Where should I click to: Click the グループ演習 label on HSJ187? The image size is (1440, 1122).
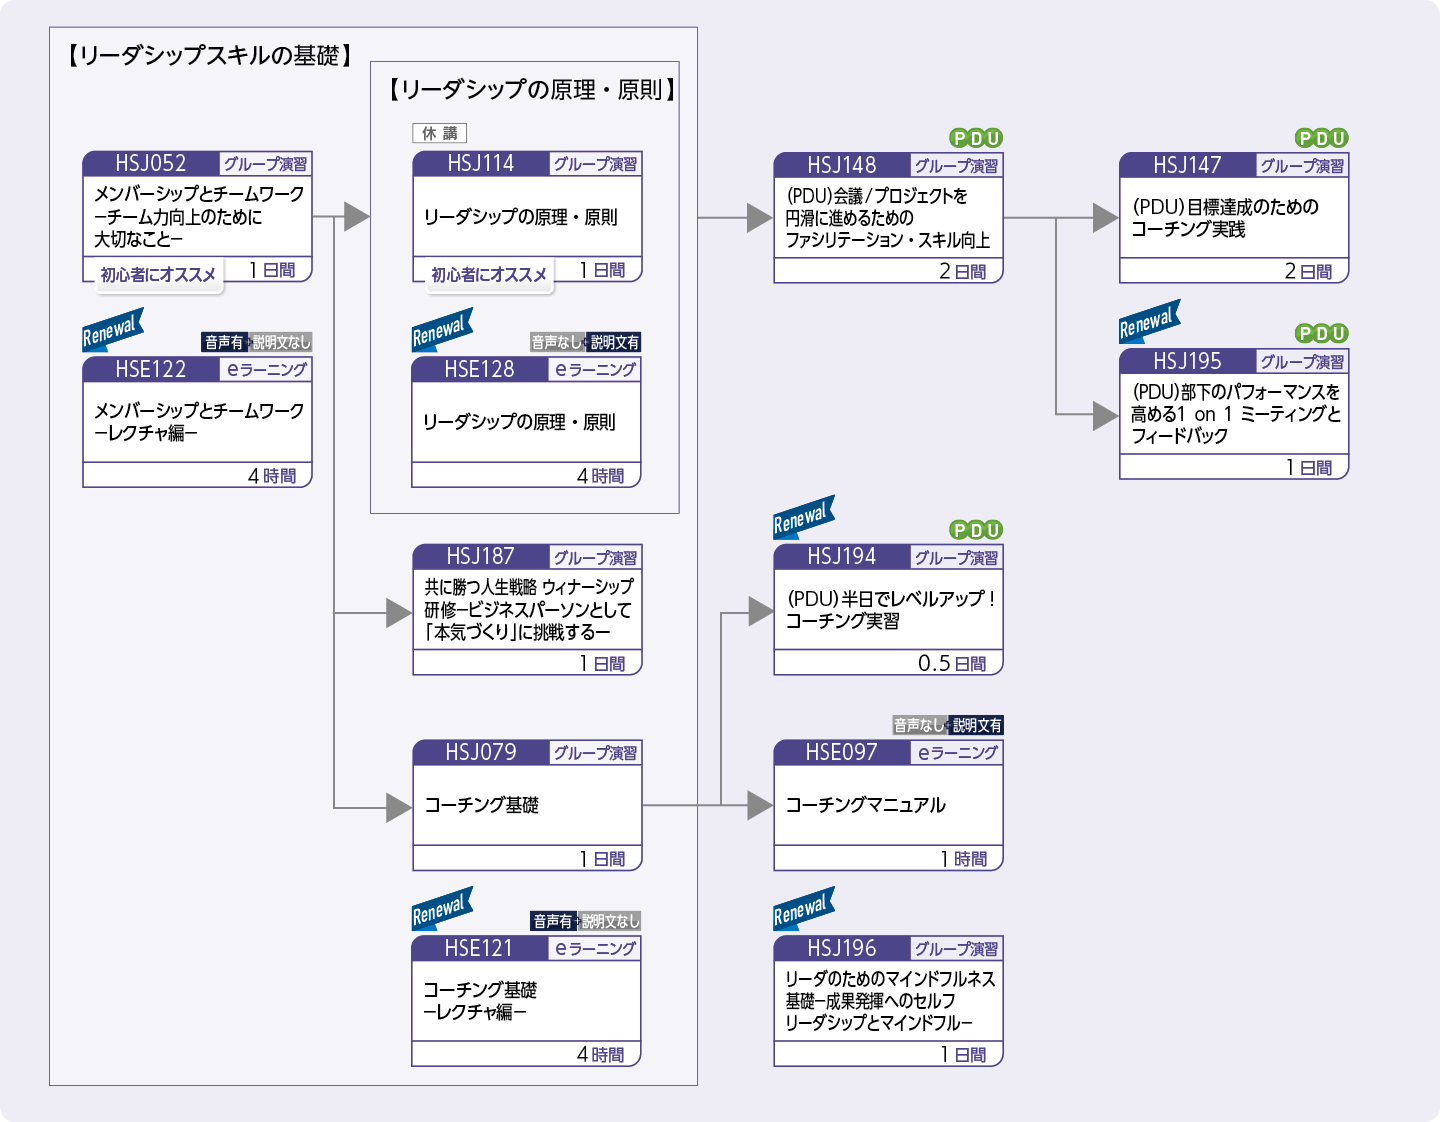coord(595,557)
